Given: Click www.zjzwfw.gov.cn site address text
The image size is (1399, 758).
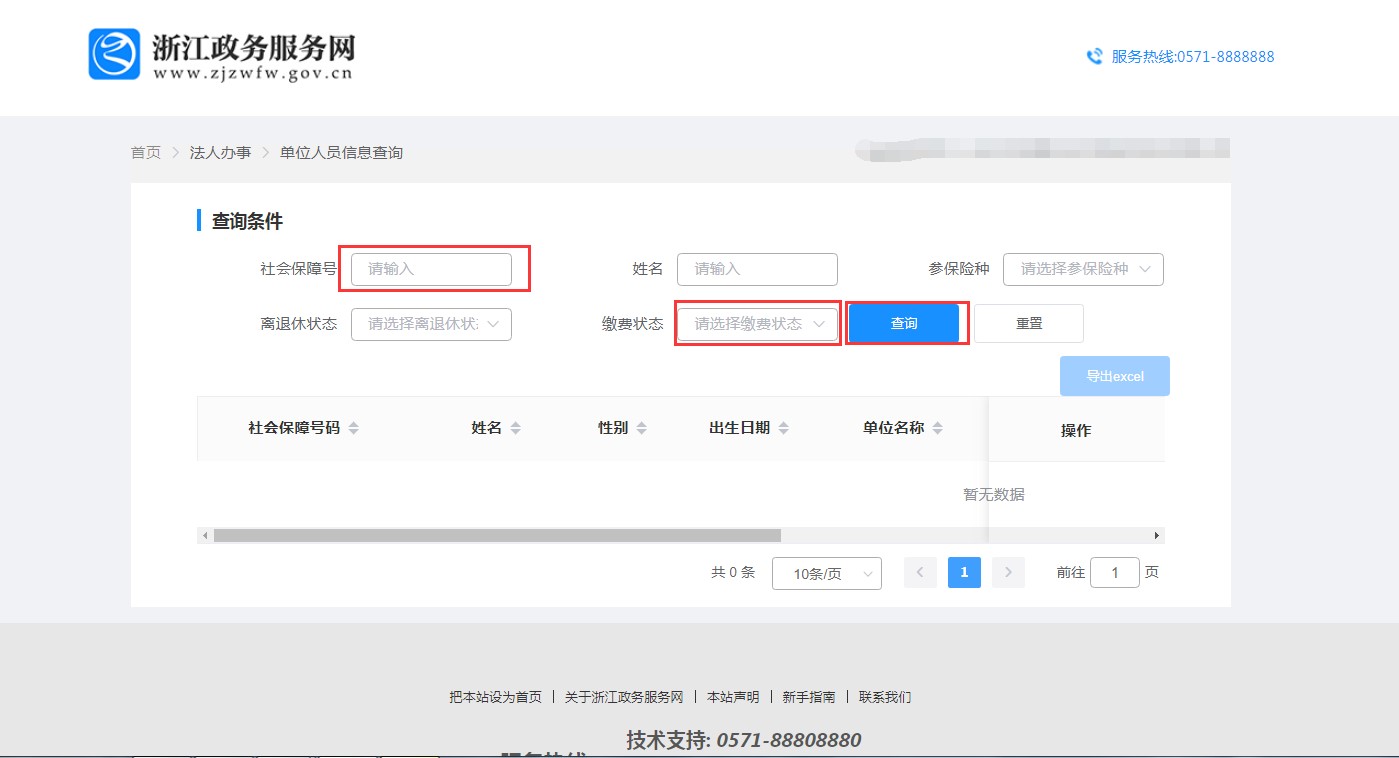Looking at the screenshot, I should coord(254,73).
